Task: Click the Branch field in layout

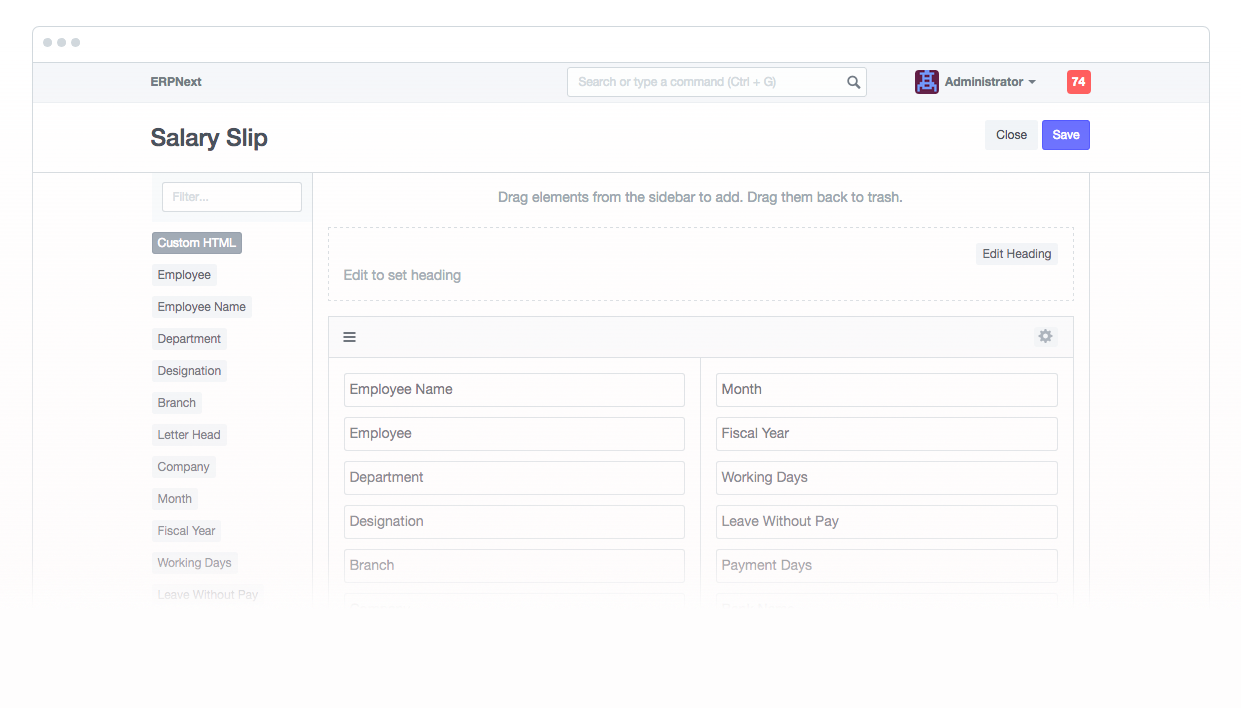Action: coord(514,566)
